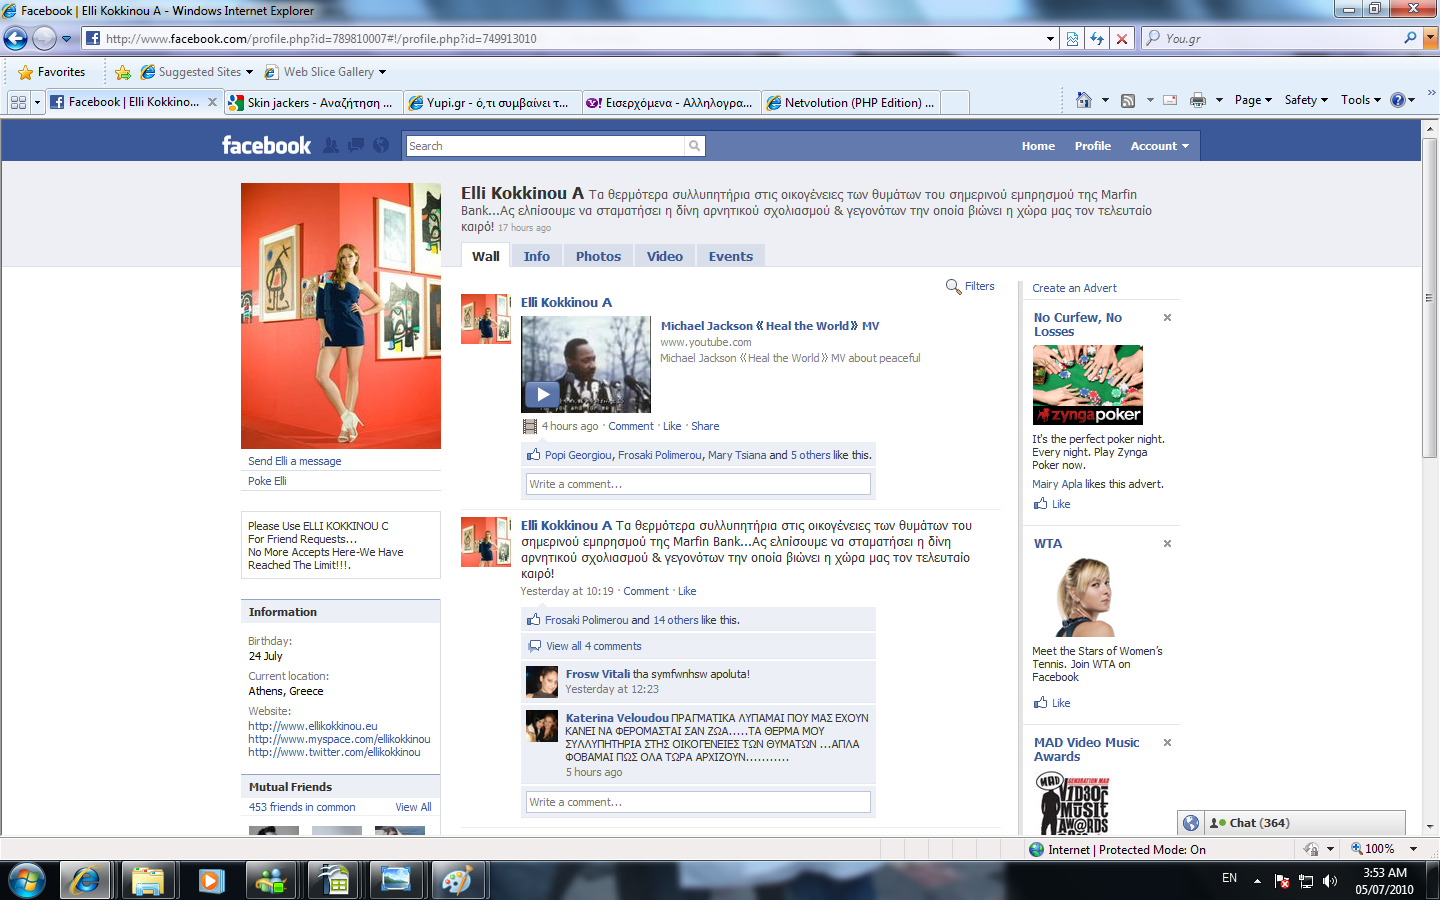Click Send Elli a message link
Viewport: 1440px width, 900px height.
tap(295, 461)
